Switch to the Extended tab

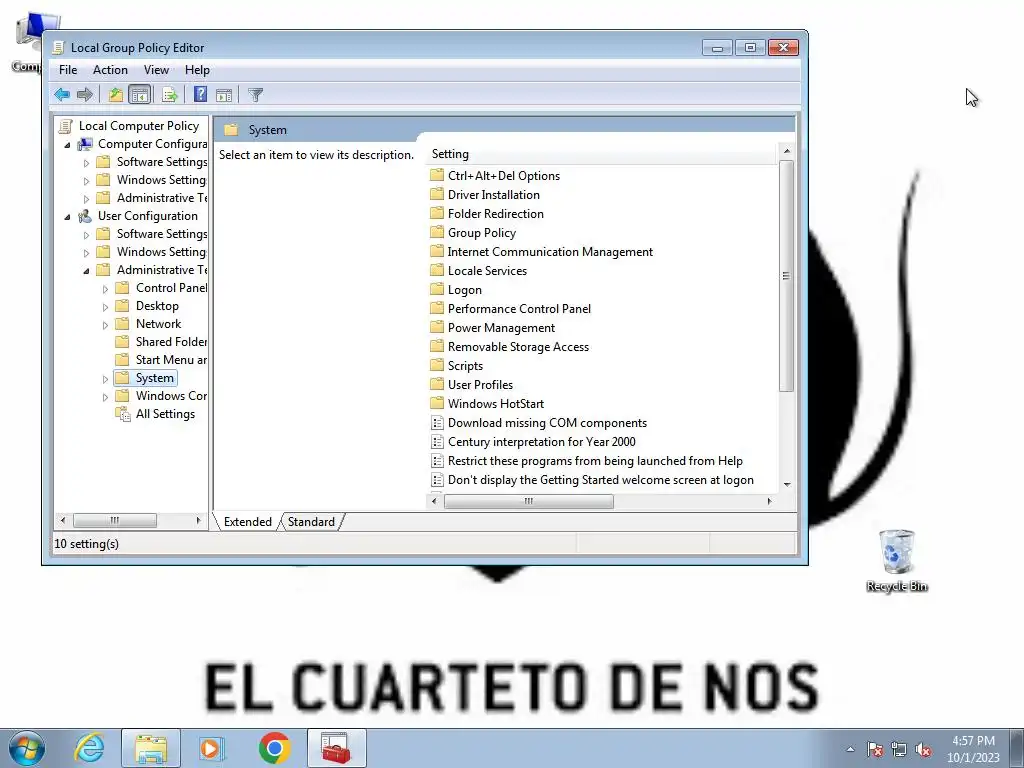[x=248, y=522]
